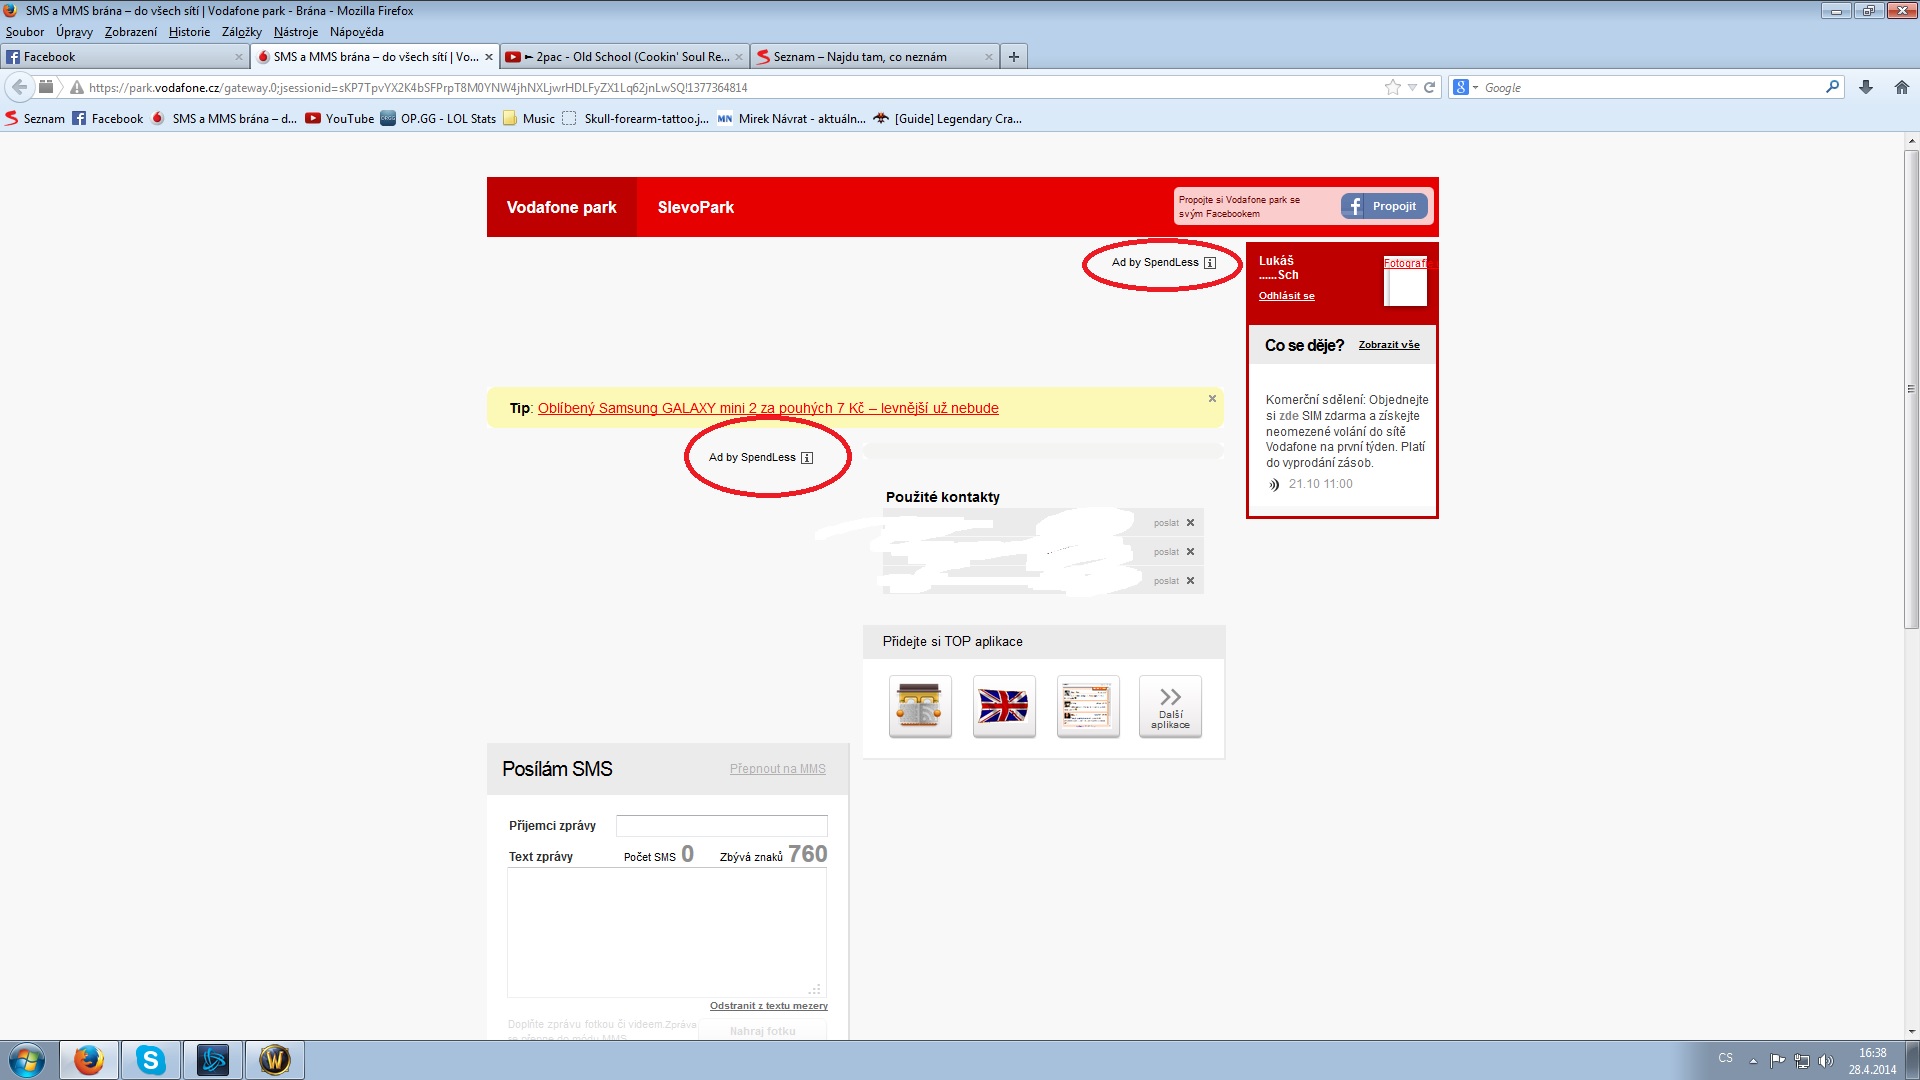Go to the Firefox home page icon
This screenshot has width=1920, height=1080.
(x=1902, y=87)
